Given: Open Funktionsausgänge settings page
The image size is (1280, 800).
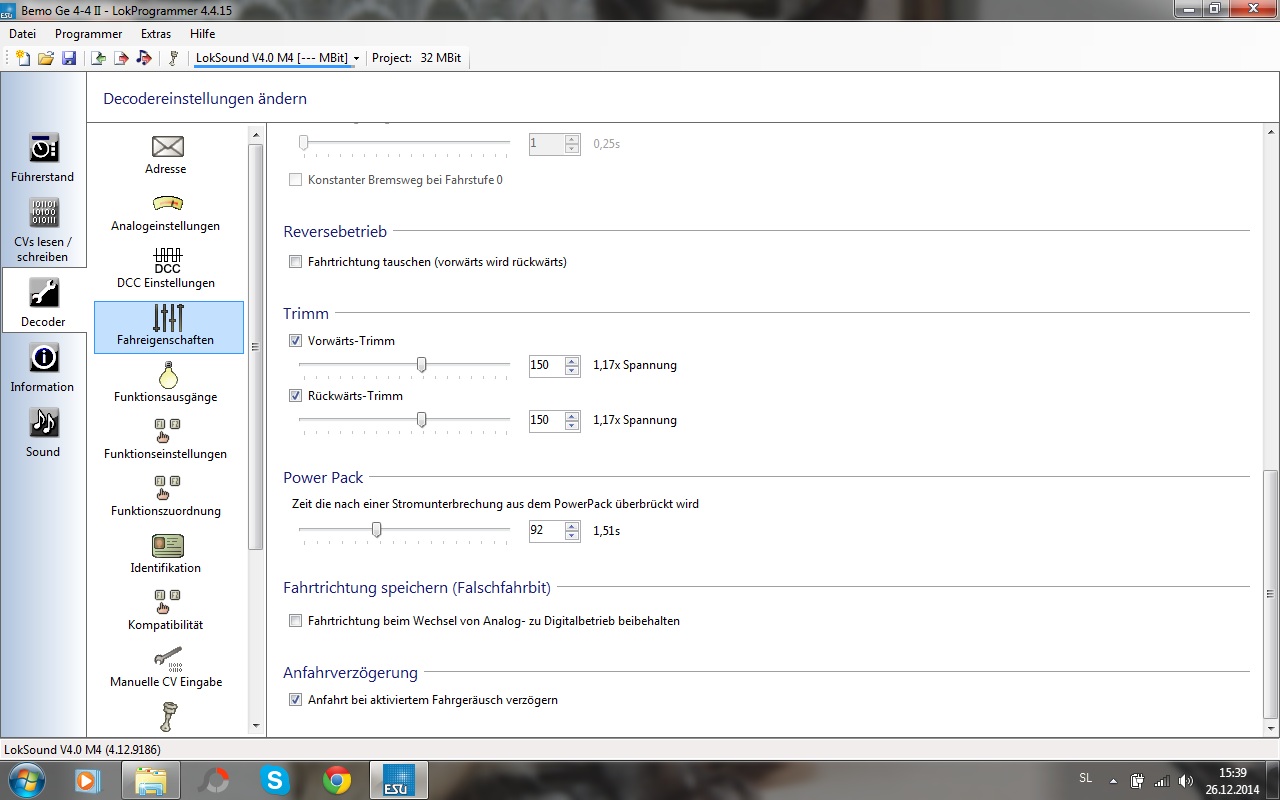Looking at the screenshot, I should click(166, 383).
